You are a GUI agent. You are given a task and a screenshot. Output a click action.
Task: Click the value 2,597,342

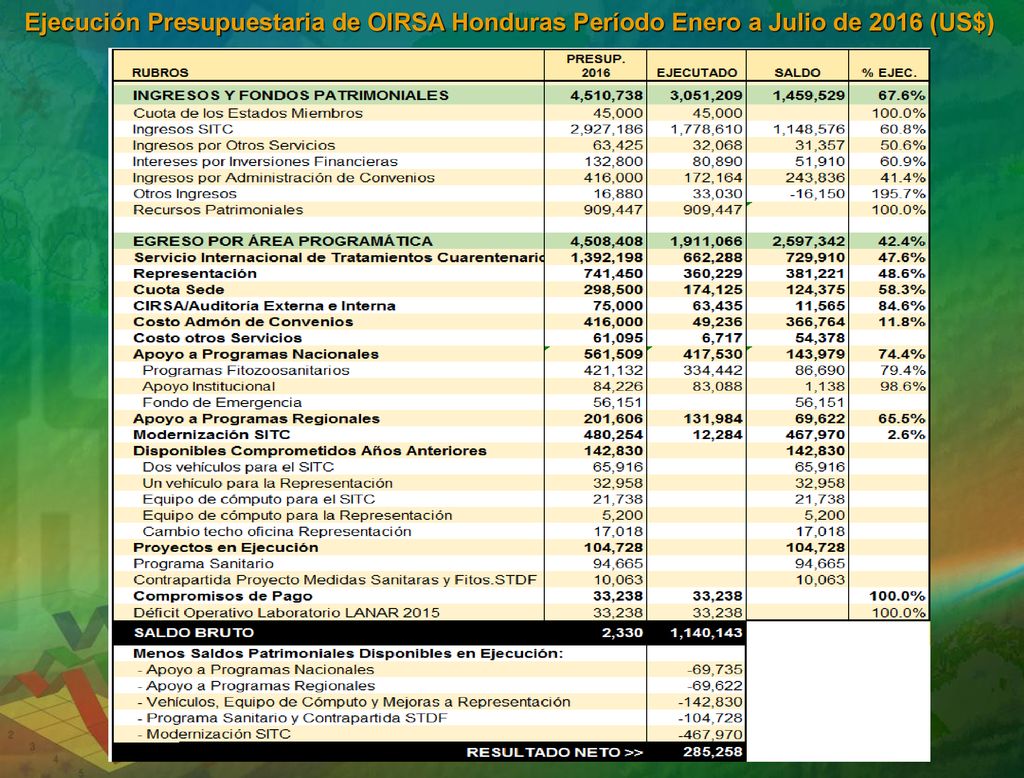[808, 241]
